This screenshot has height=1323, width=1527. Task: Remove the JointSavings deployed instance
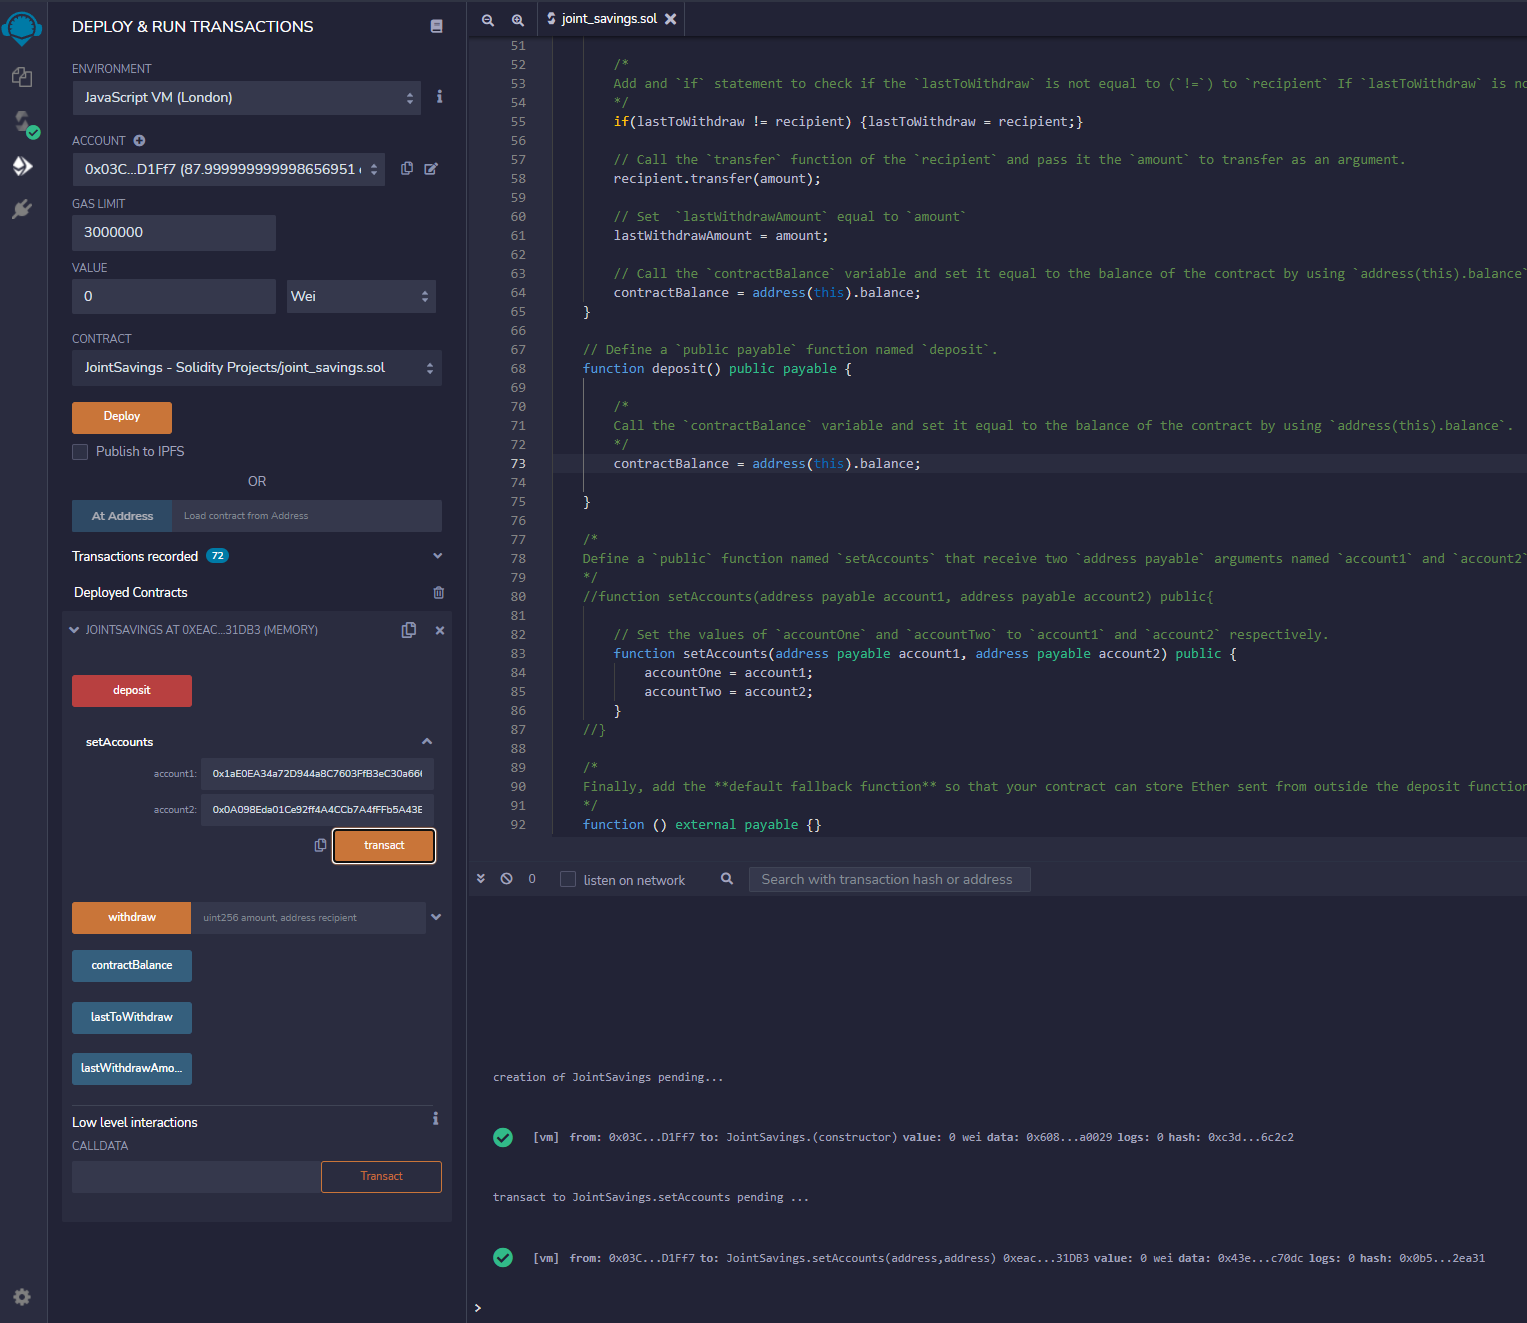pyautogui.click(x=440, y=630)
